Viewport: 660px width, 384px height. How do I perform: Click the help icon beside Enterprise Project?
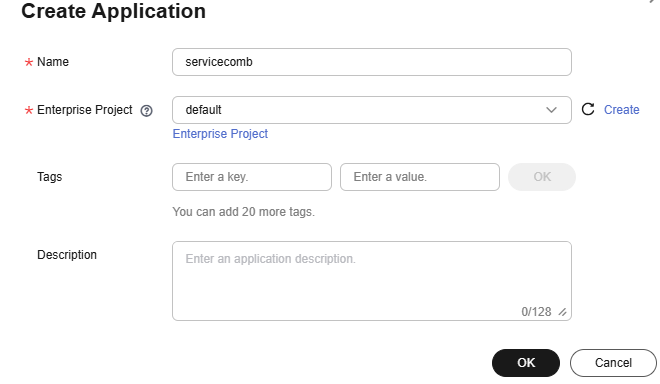(x=146, y=111)
